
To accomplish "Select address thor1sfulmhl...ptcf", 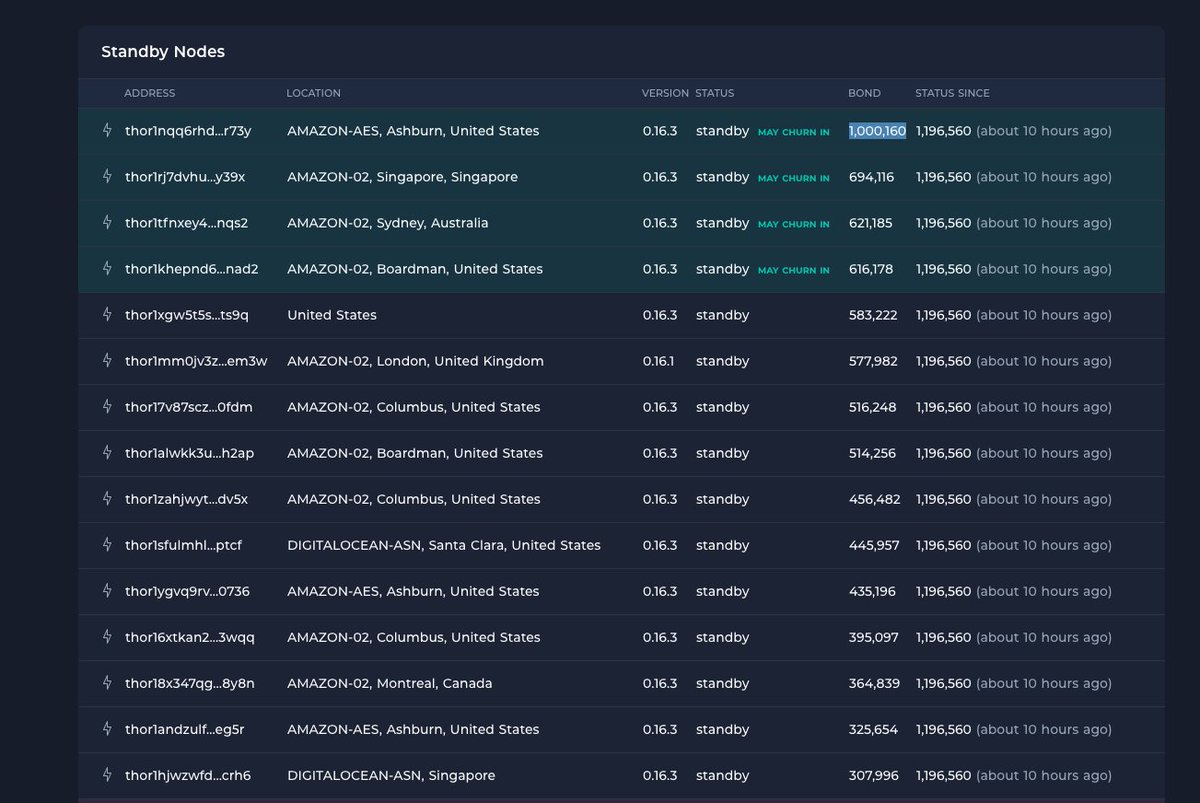I will click(183, 545).
